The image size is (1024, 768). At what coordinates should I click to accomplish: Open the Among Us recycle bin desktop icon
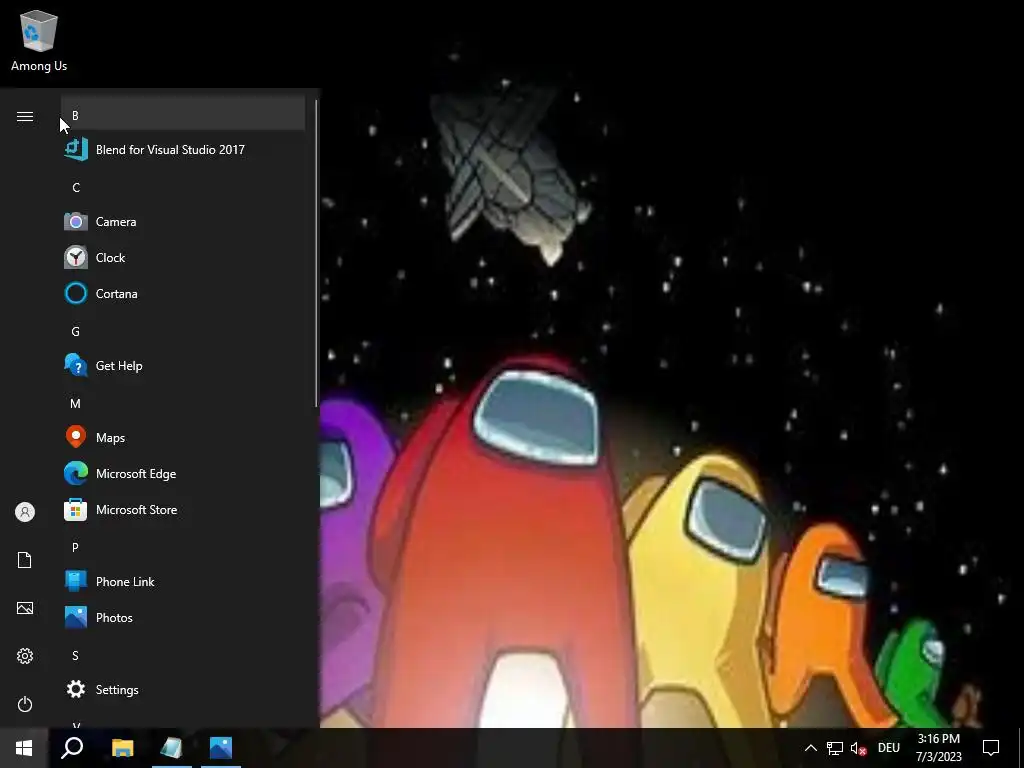(39, 40)
